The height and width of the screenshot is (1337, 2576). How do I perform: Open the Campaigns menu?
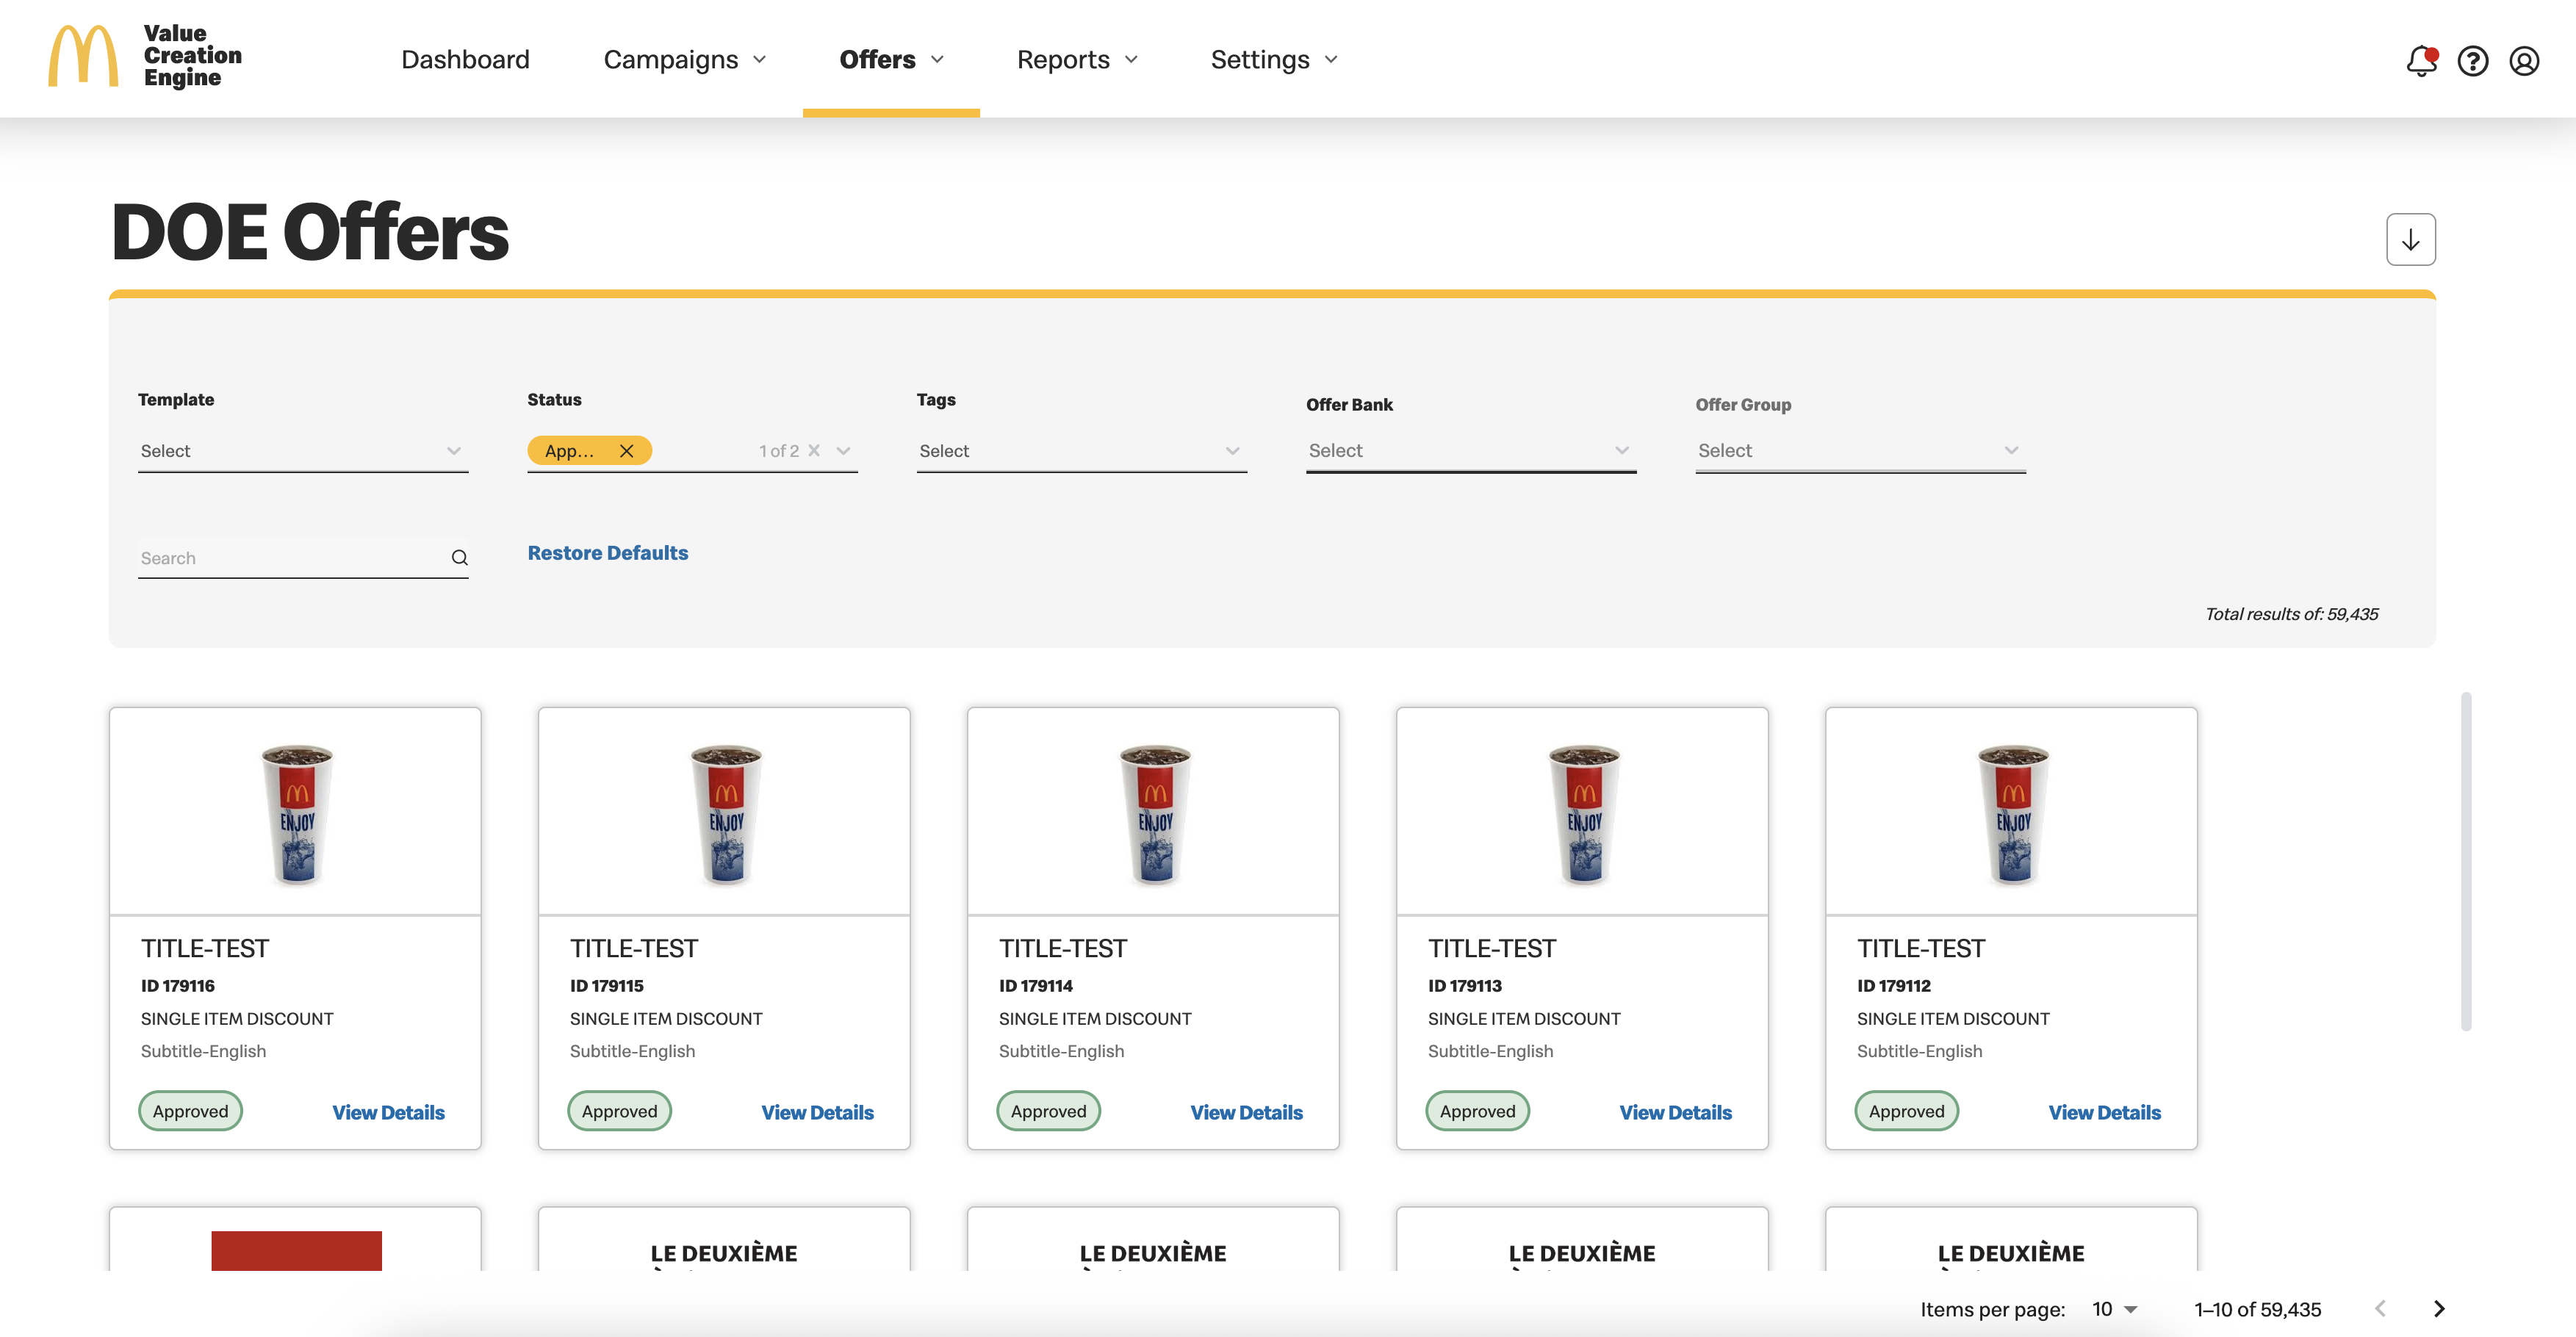[685, 60]
